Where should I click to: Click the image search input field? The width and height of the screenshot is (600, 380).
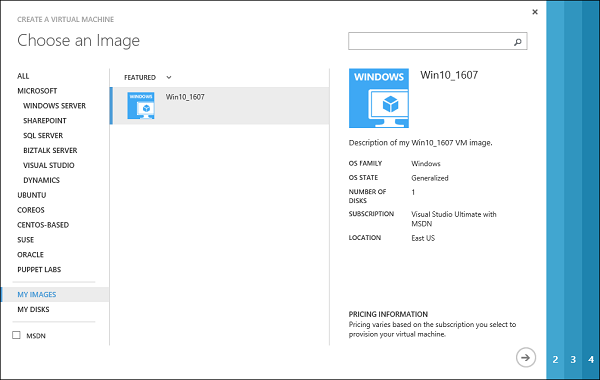click(438, 41)
